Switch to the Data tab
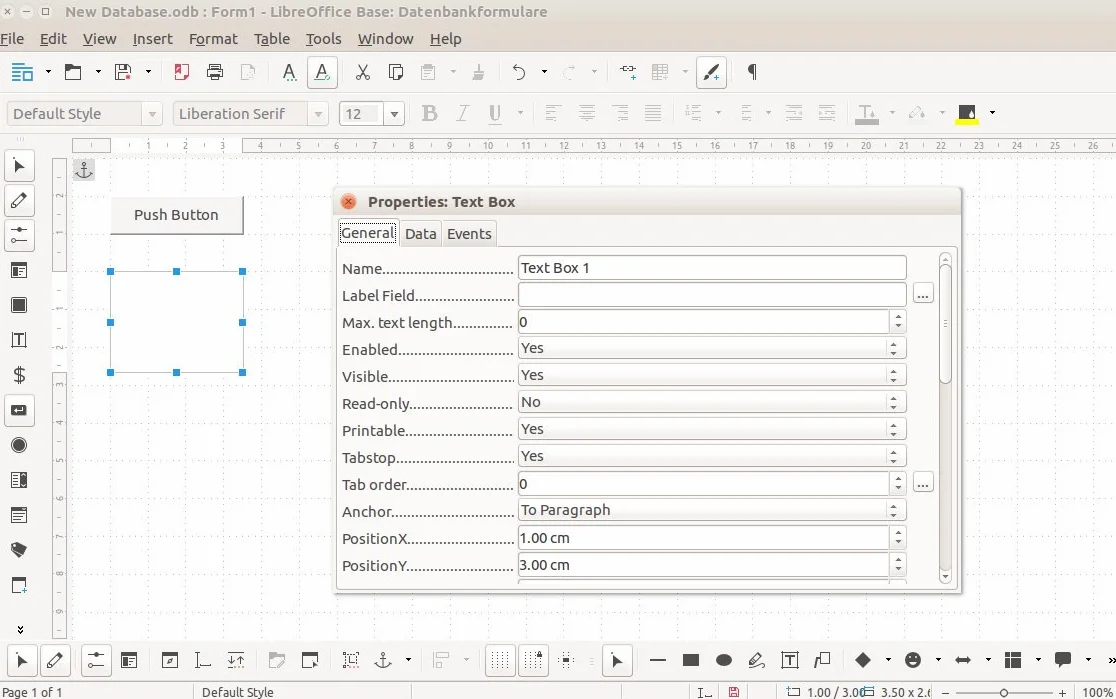This screenshot has width=1116, height=699. tap(421, 233)
